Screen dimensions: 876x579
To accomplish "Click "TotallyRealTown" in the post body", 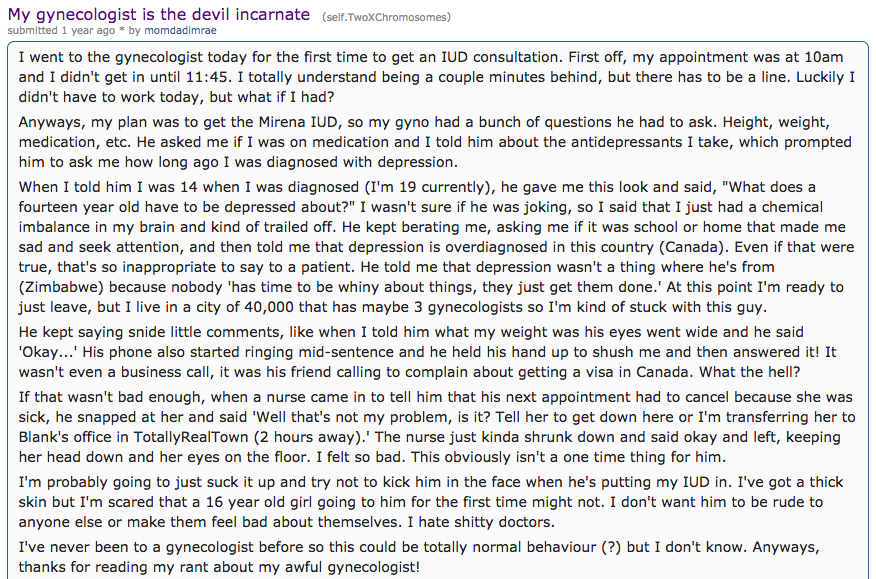I will click(192, 437).
